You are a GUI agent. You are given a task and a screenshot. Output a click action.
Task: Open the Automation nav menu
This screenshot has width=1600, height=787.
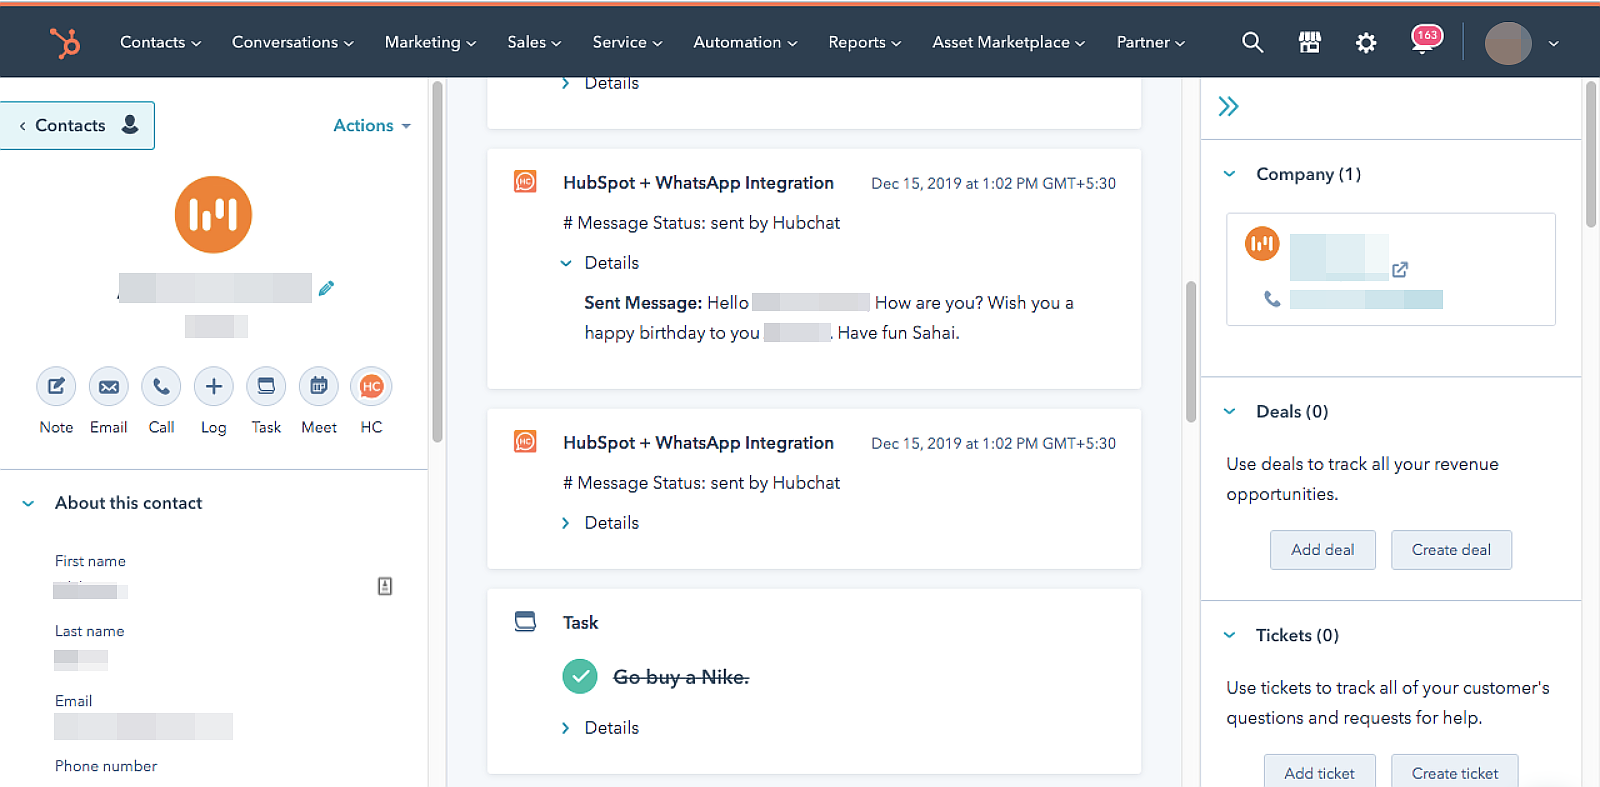point(745,42)
